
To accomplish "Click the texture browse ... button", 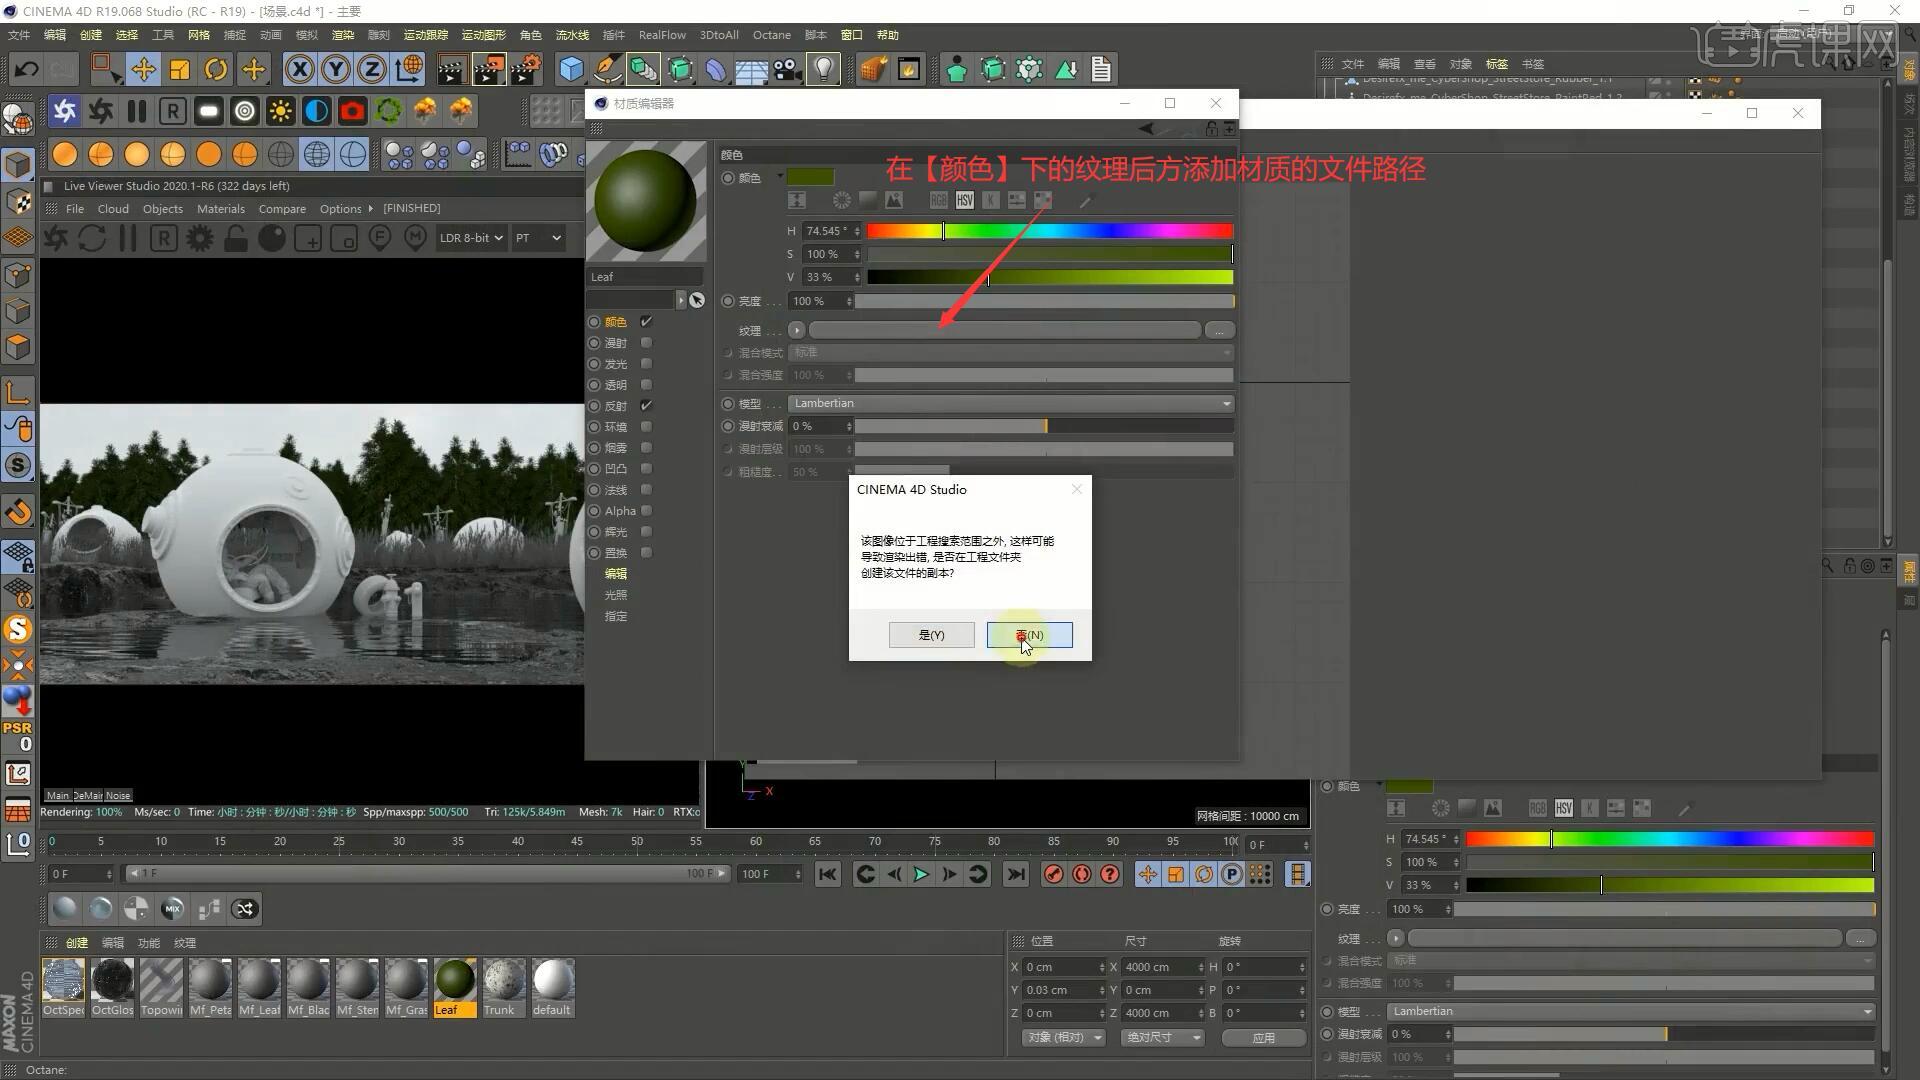I will click(1219, 330).
